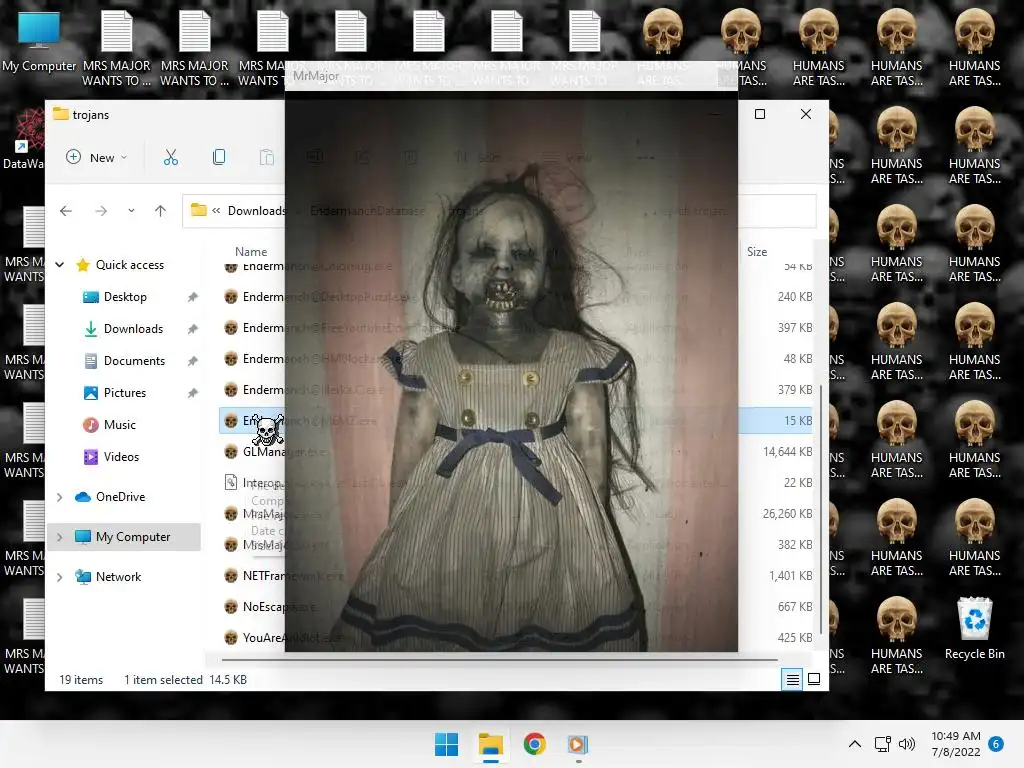This screenshot has height=768, width=1024.
Task: Click the Cut scissors icon in Explorer toolbar
Action: point(170,157)
